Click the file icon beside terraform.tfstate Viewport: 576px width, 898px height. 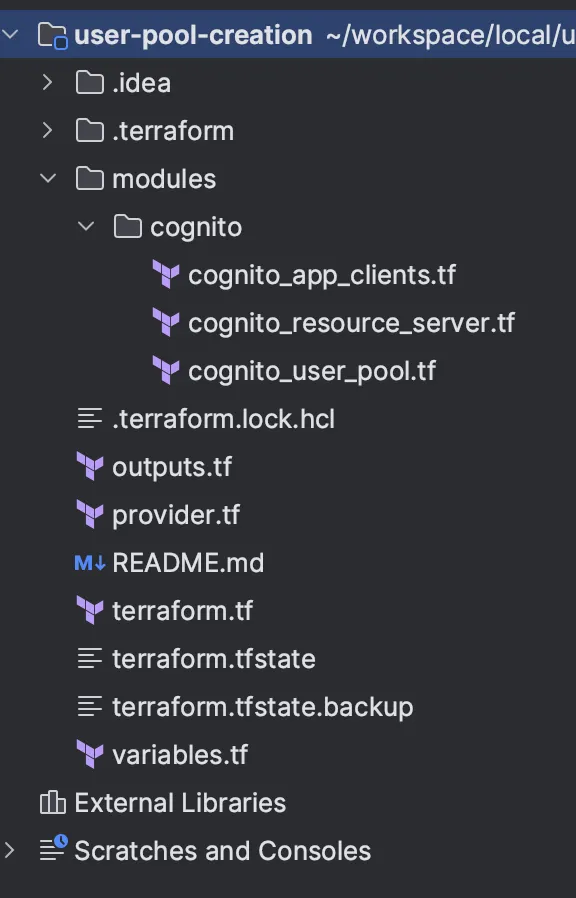pos(90,658)
